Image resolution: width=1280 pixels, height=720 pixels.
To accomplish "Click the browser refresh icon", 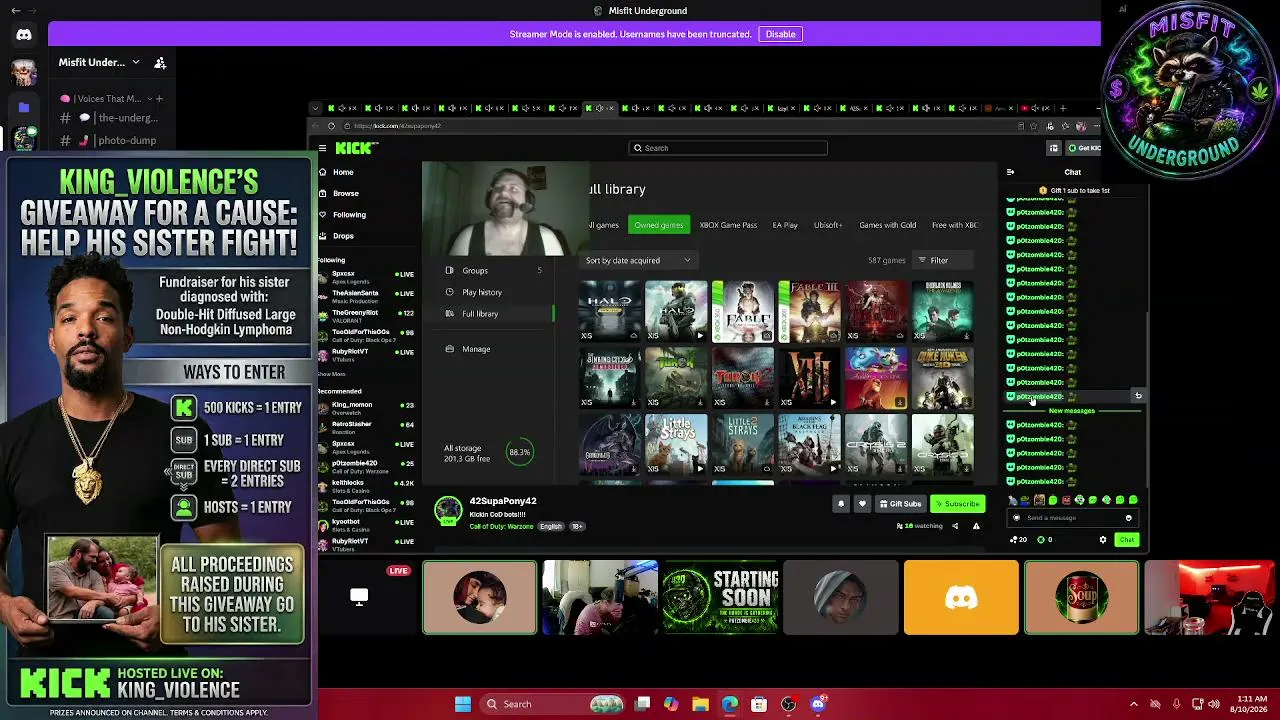I will coord(331,126).
